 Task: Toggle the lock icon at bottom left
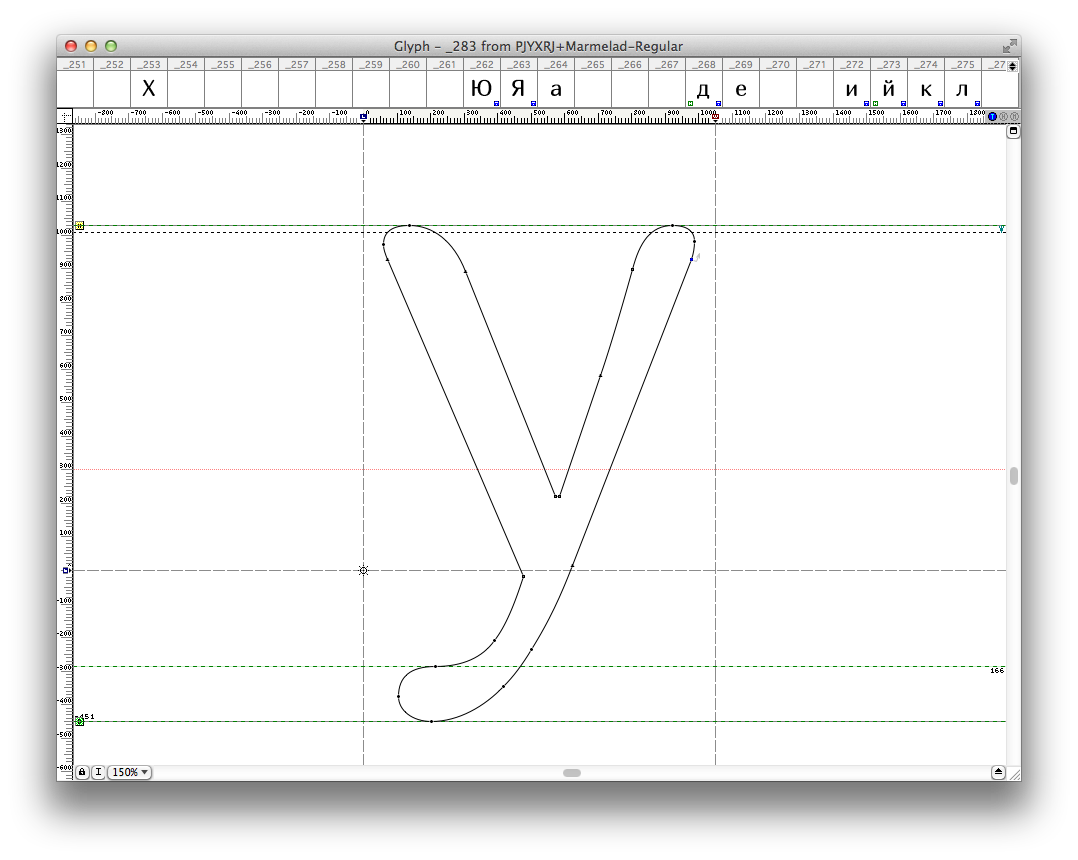click(x=82, y=772)
